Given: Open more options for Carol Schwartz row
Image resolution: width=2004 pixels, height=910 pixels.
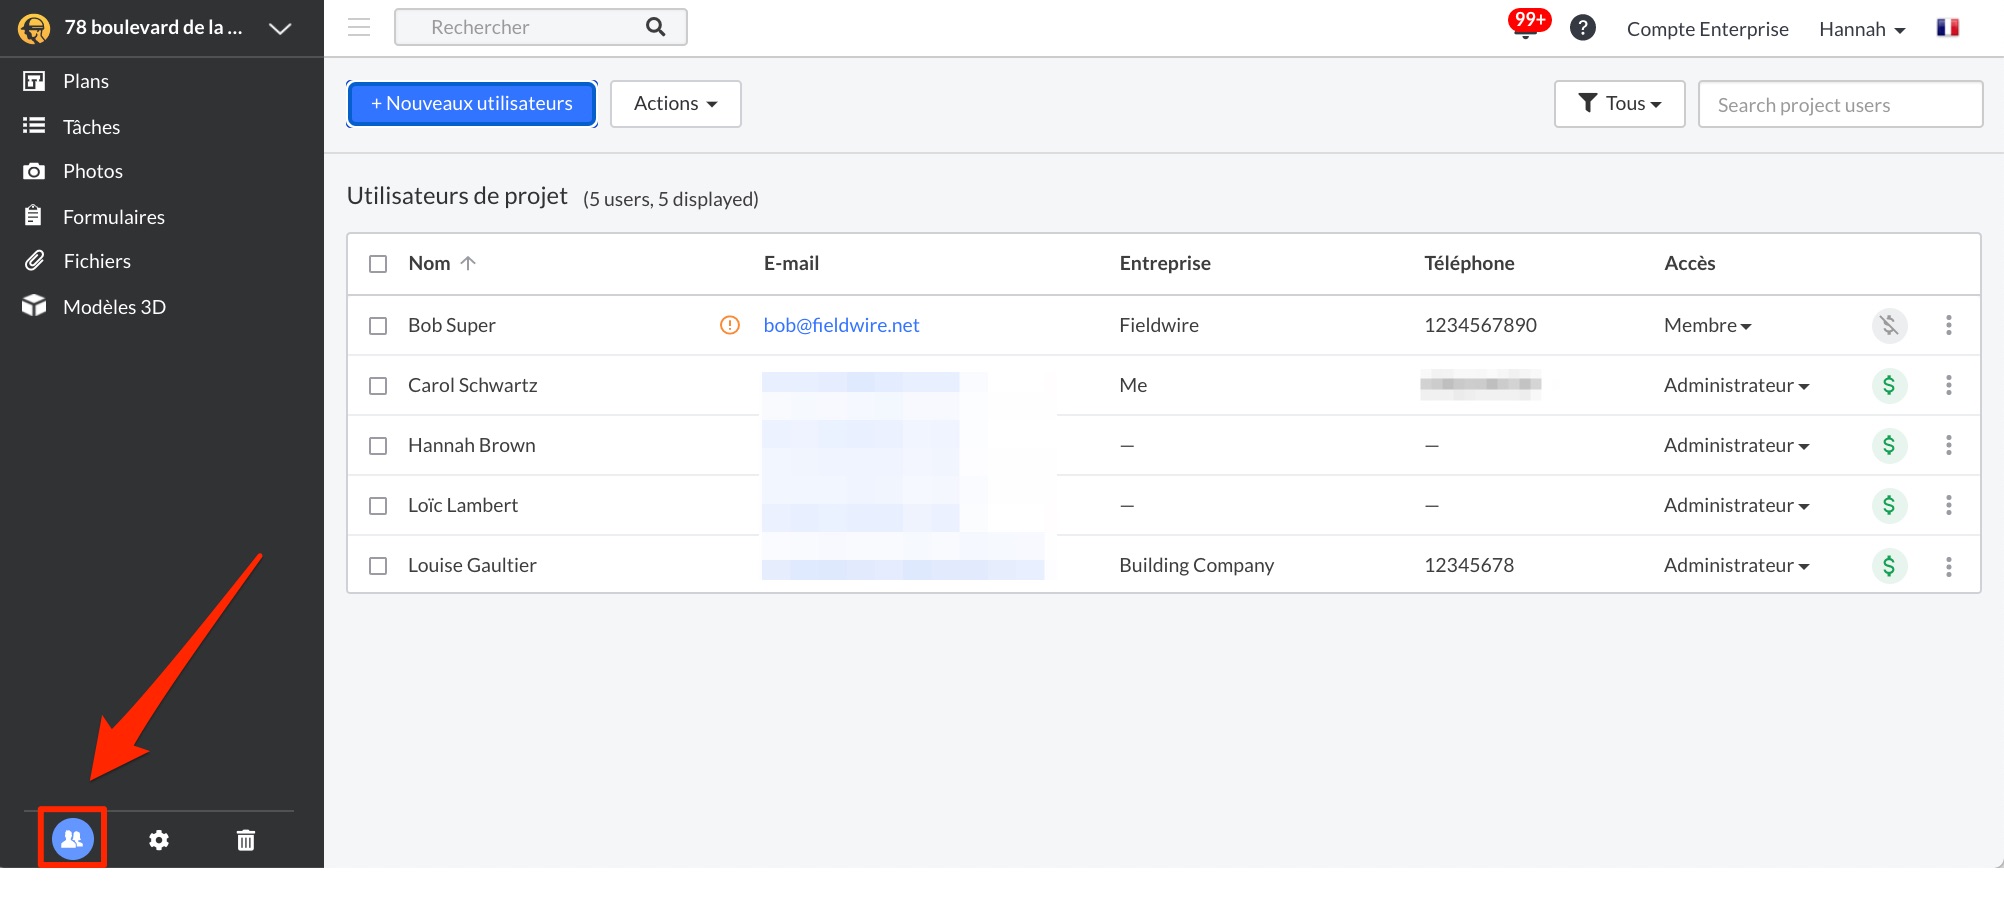Looking at the screenshot, I should tap(1948, 385).
